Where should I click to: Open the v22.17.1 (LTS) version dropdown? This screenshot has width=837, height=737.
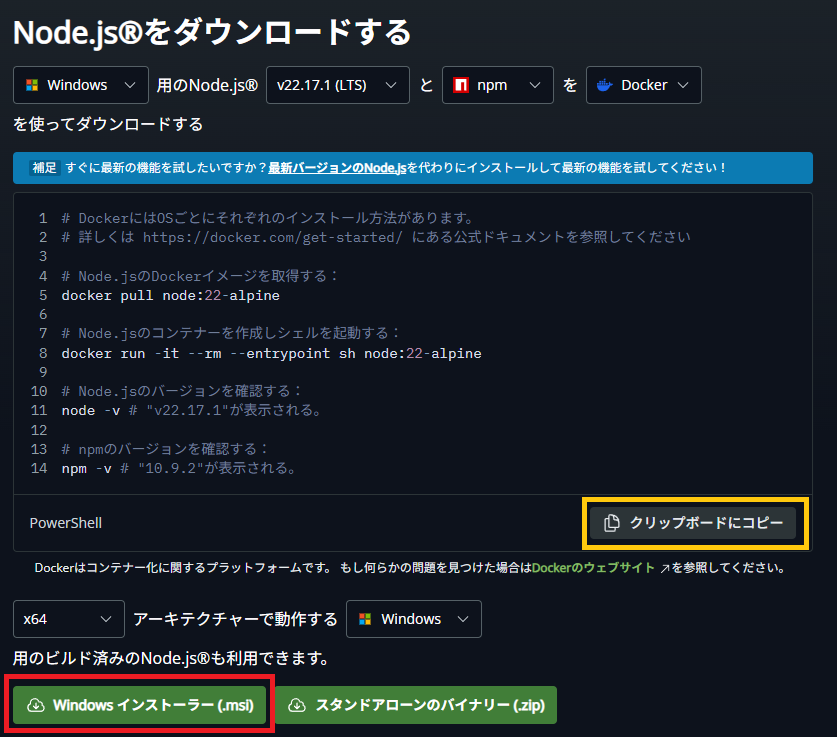coord(338,85)
